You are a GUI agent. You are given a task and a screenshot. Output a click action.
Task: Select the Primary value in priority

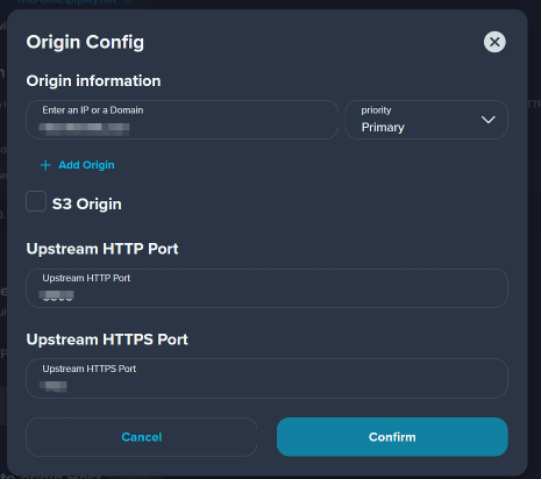[383, 128]
